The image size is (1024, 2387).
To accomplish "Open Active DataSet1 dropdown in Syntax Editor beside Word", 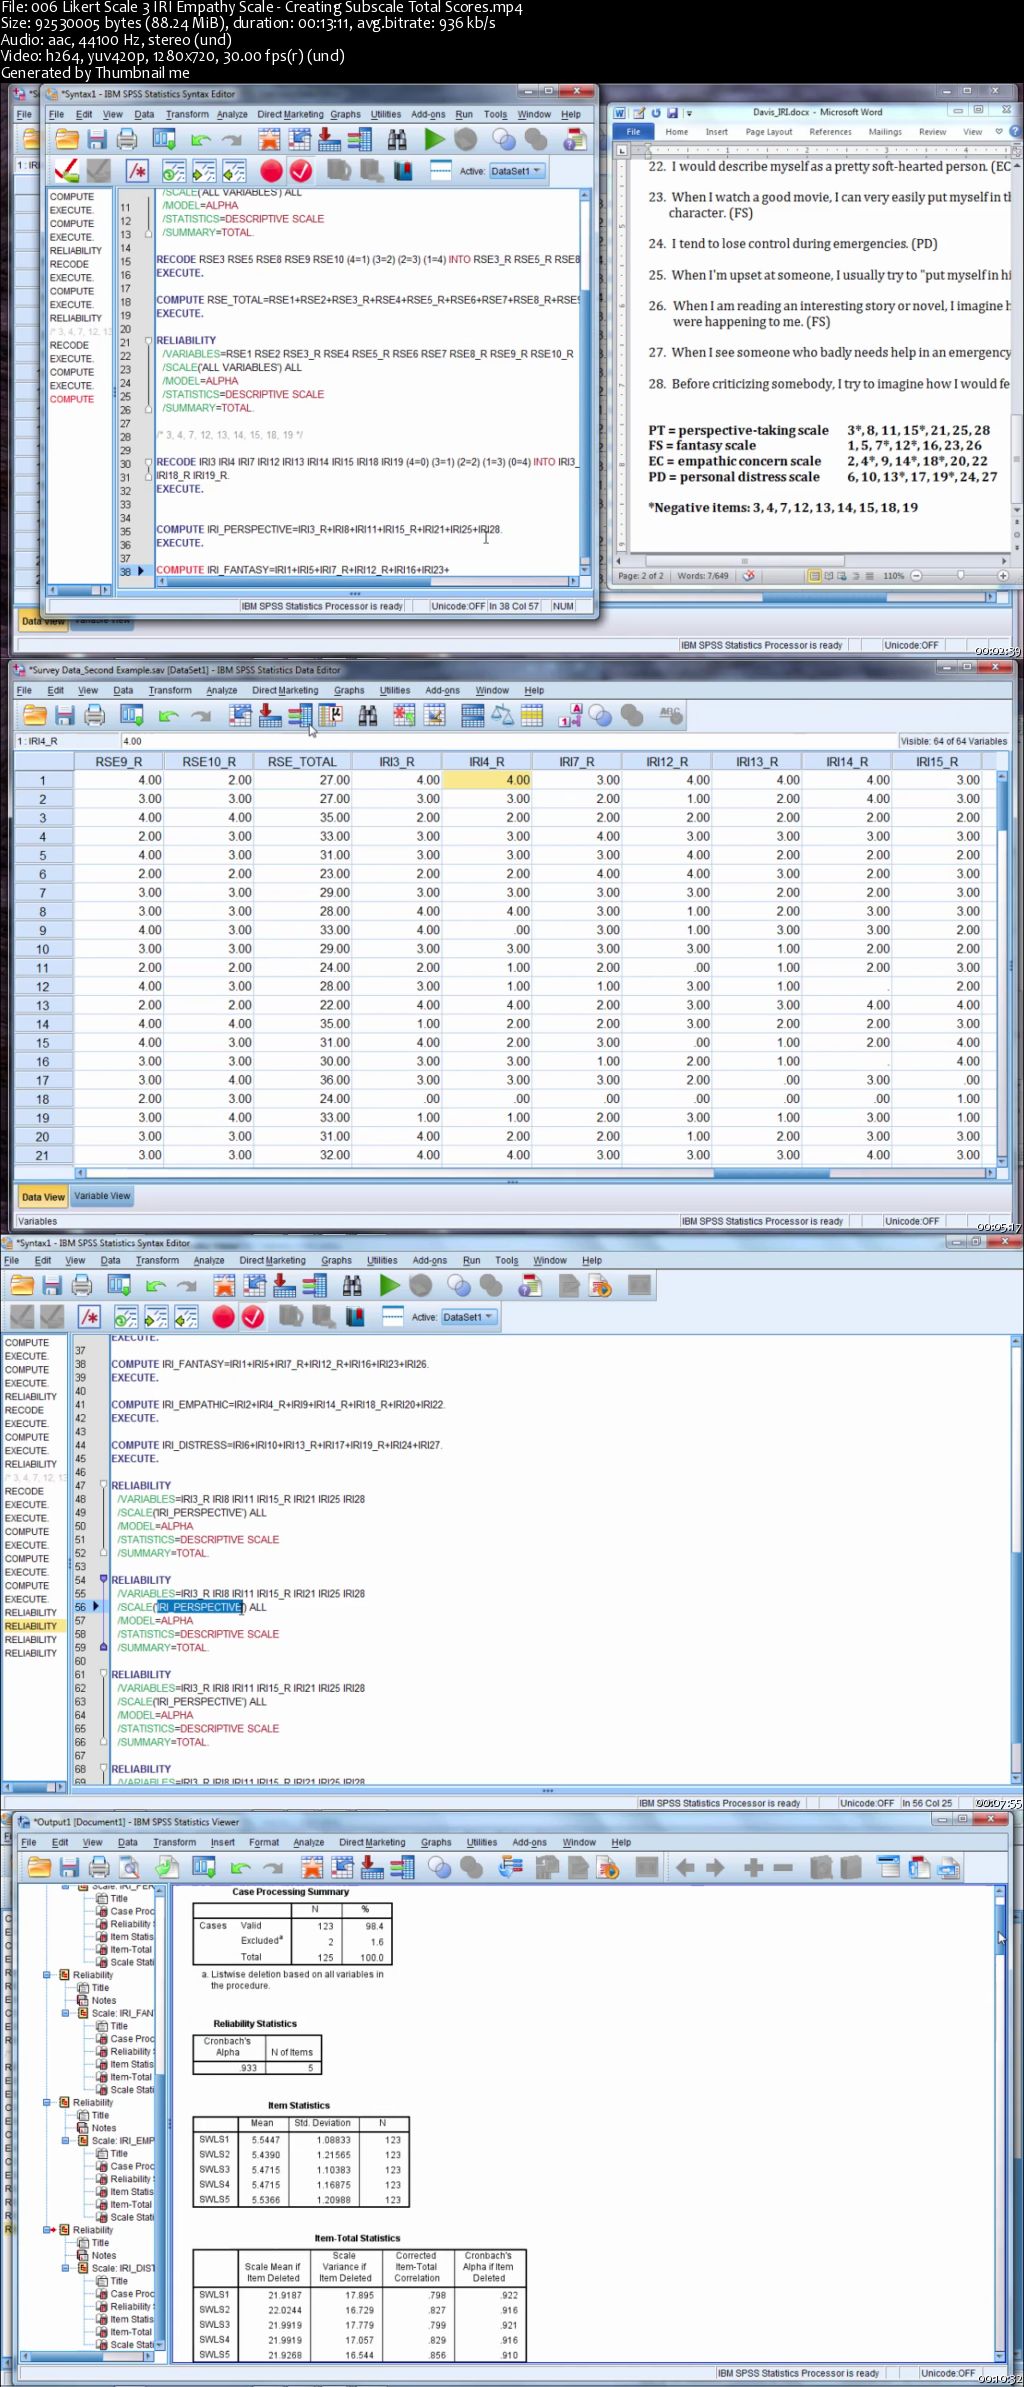I will point(516,171).
